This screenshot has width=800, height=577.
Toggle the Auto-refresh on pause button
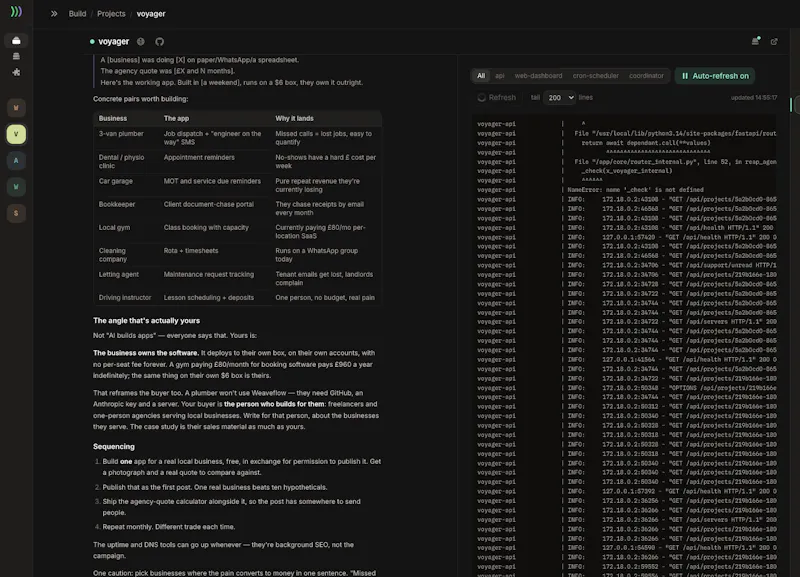pos(715,76)
